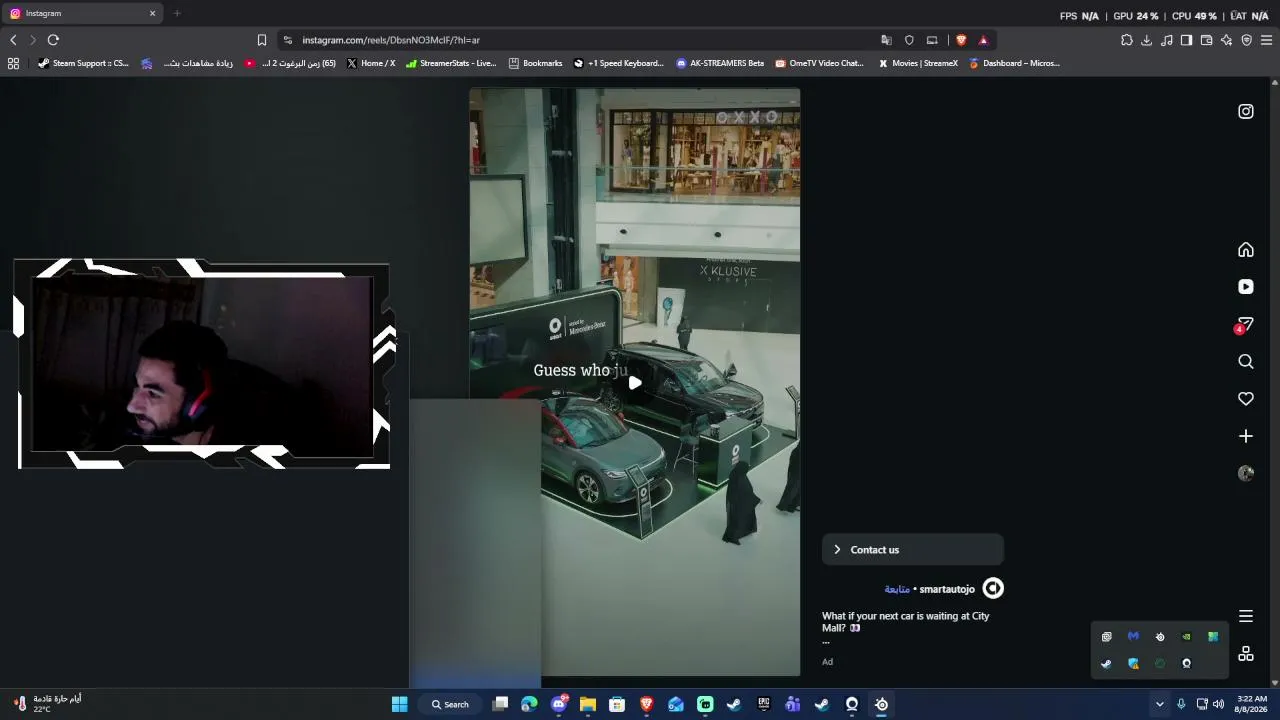Open Instagram search magnifier icon
1280x720 pixels.
pyautogui.click(x=1246, y=362)
